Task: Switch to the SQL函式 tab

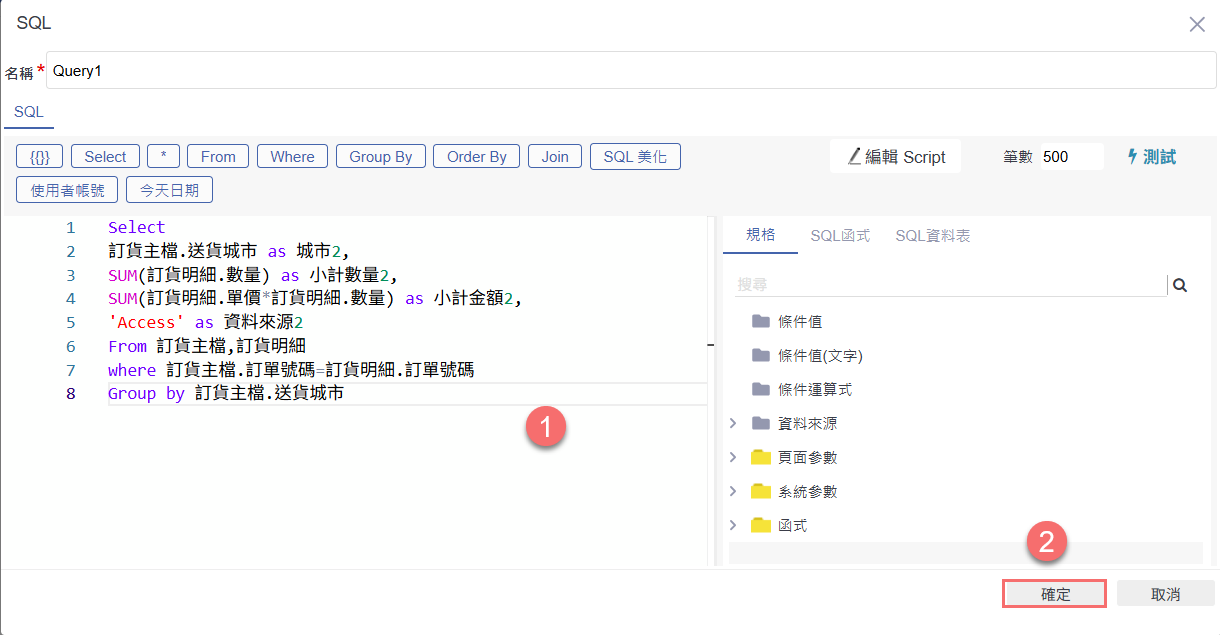Action: pyautogui.click(x=839, y=236)
